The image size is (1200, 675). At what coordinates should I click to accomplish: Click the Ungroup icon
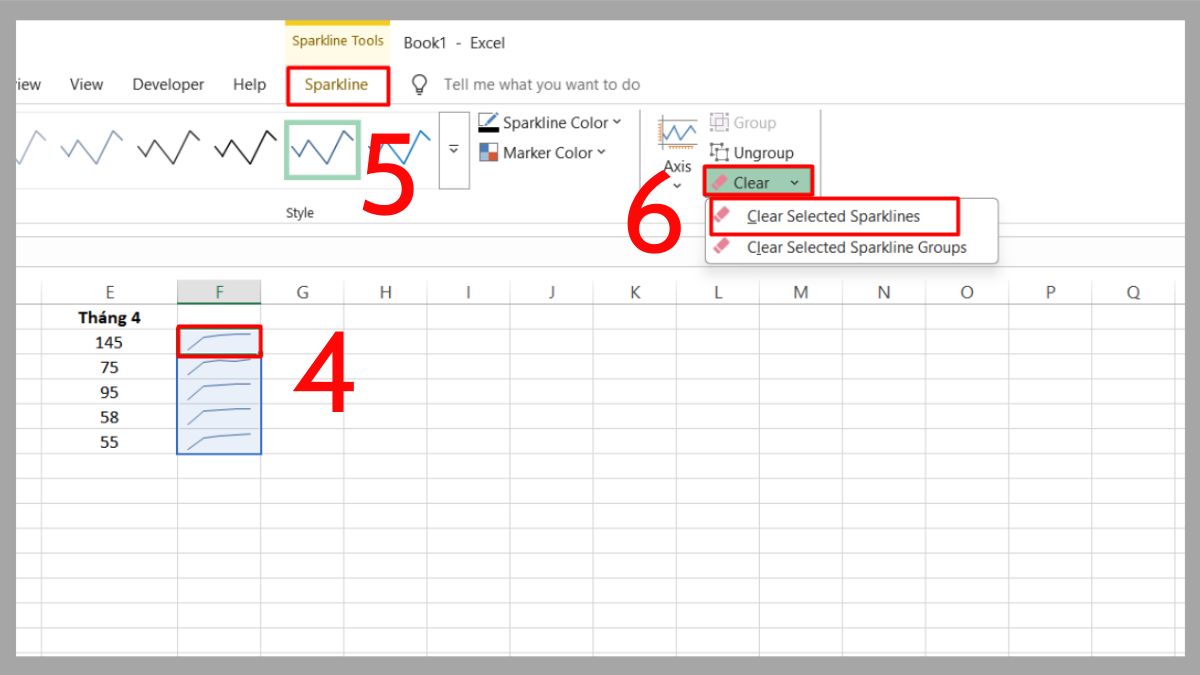tap(722, 152)
